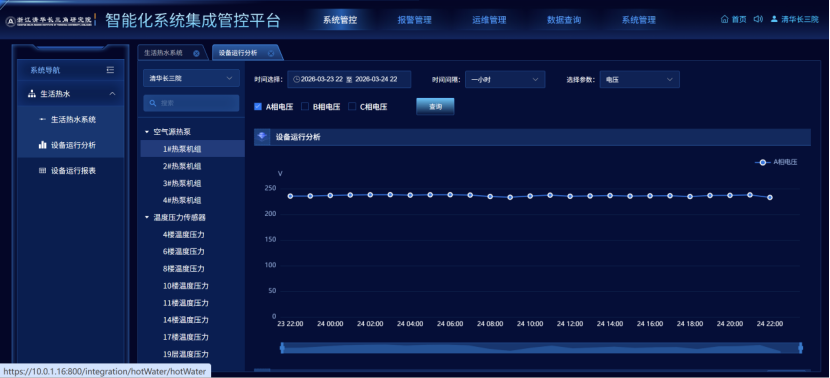Click the speaker sound icon in header
The height and width of the screenshot is (378, 830).
tap(758, 19)
